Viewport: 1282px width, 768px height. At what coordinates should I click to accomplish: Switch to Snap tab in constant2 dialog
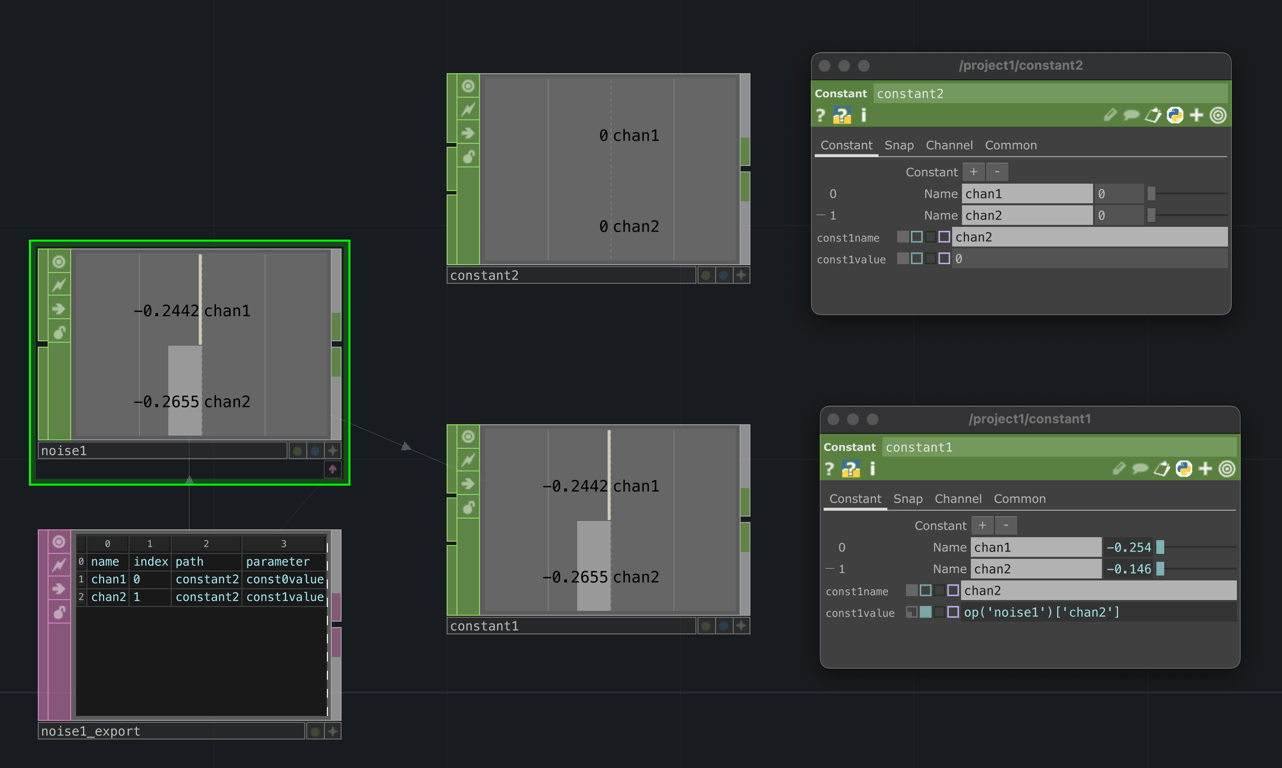tap(899, 145)
